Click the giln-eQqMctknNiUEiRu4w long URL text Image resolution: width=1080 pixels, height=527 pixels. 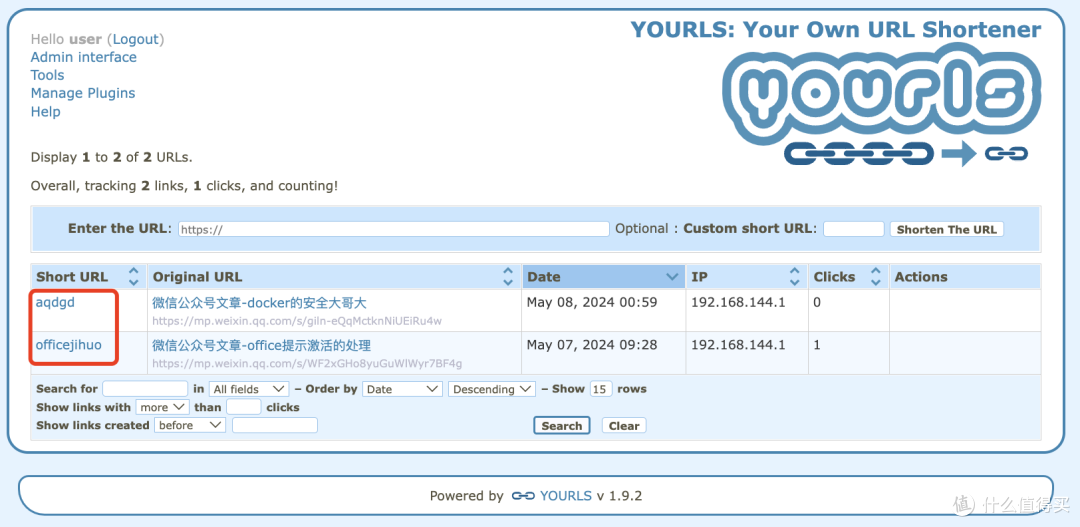click(297, 321)
